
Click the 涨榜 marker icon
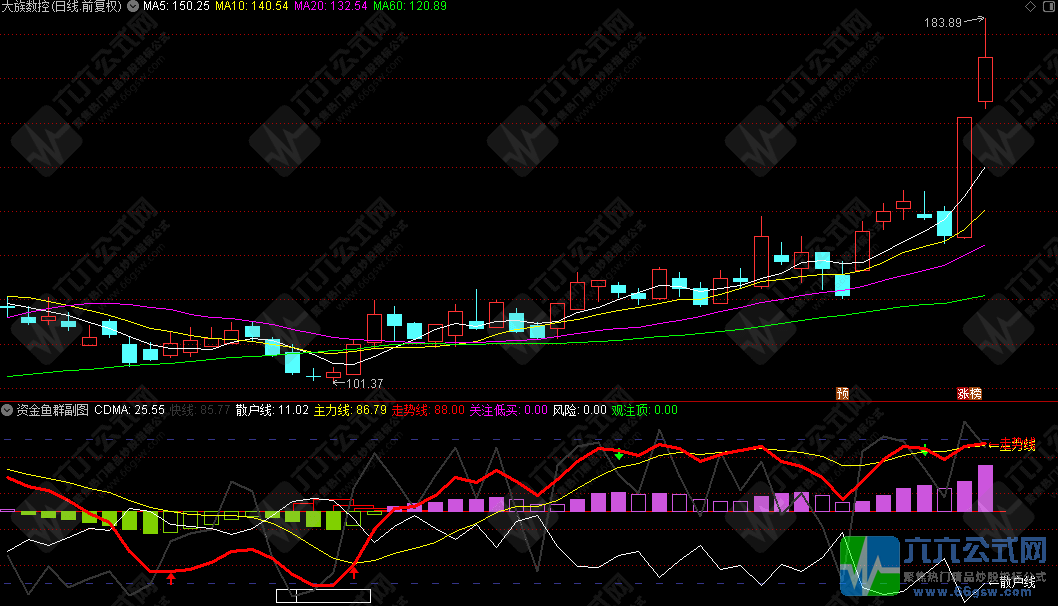click(x=968, y=394)
